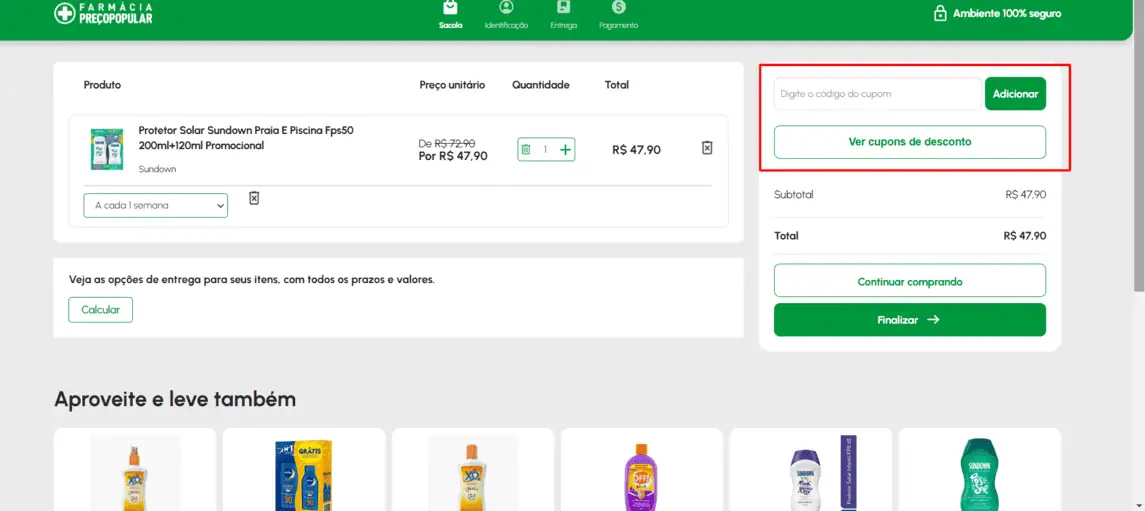Click Continuar comprando button

tap(910, 281)
